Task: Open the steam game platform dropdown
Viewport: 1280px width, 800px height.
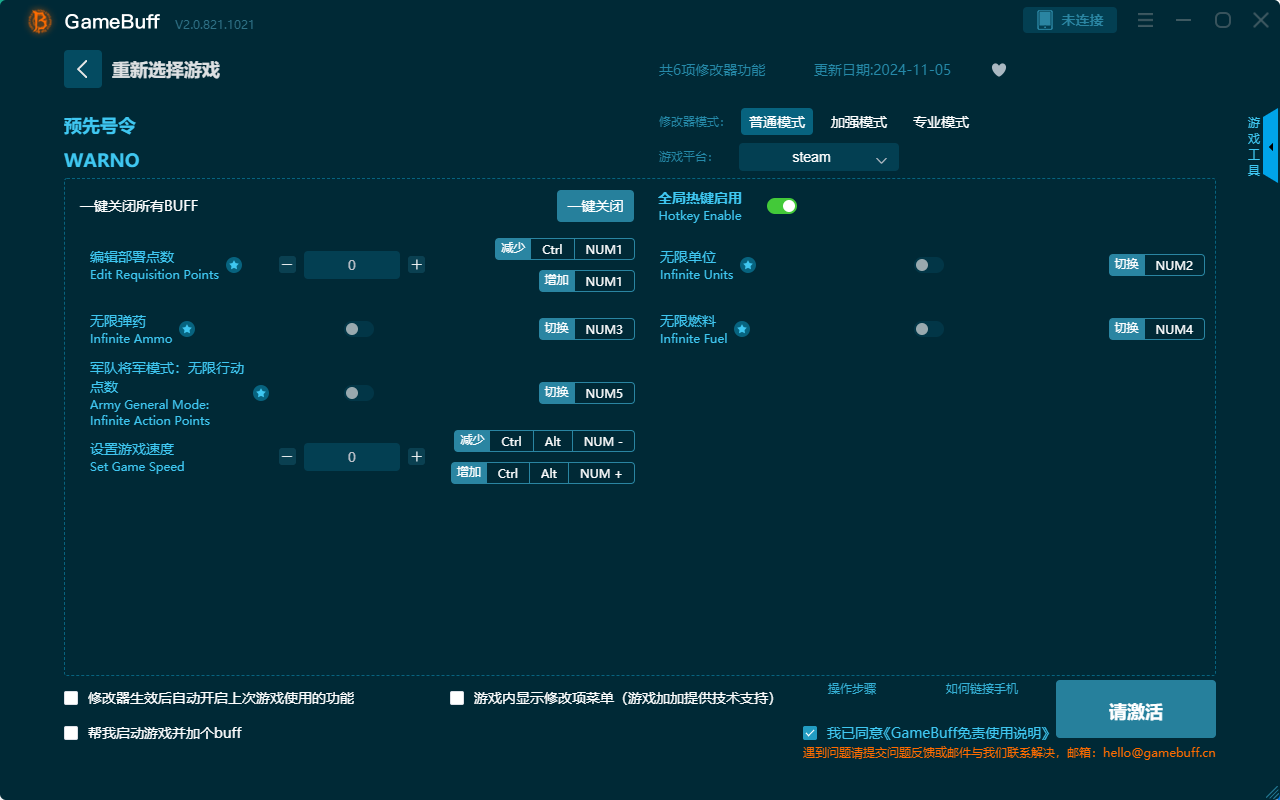Action: tap(818, 157)
